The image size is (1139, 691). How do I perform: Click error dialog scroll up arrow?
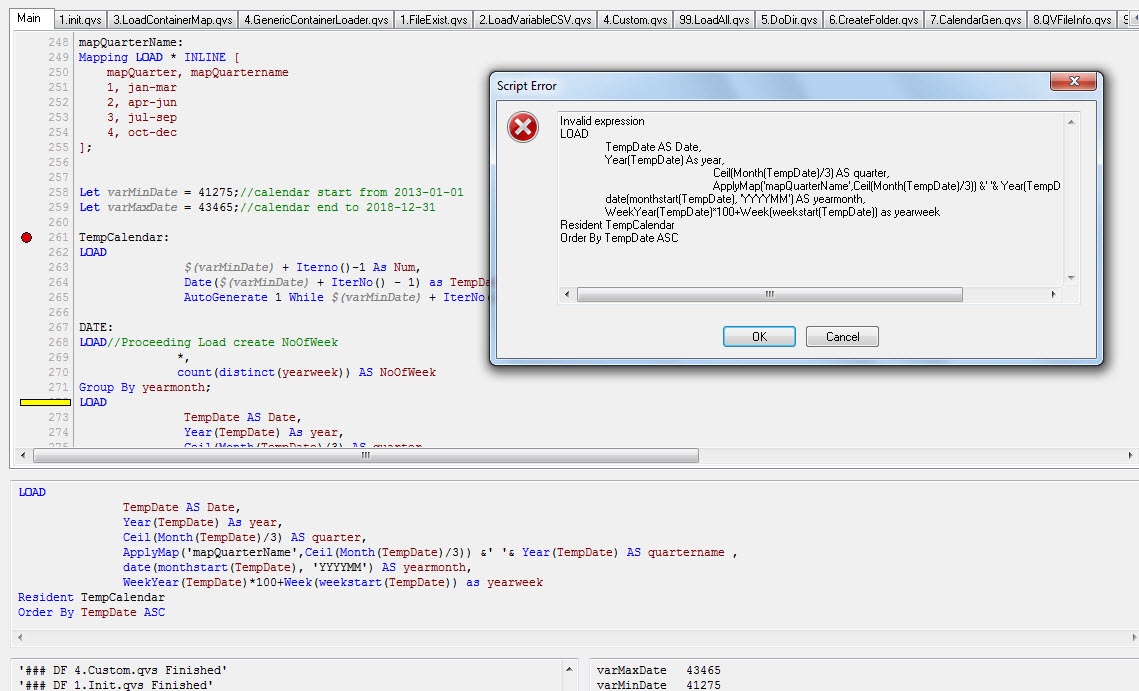tap(1071, 122)
